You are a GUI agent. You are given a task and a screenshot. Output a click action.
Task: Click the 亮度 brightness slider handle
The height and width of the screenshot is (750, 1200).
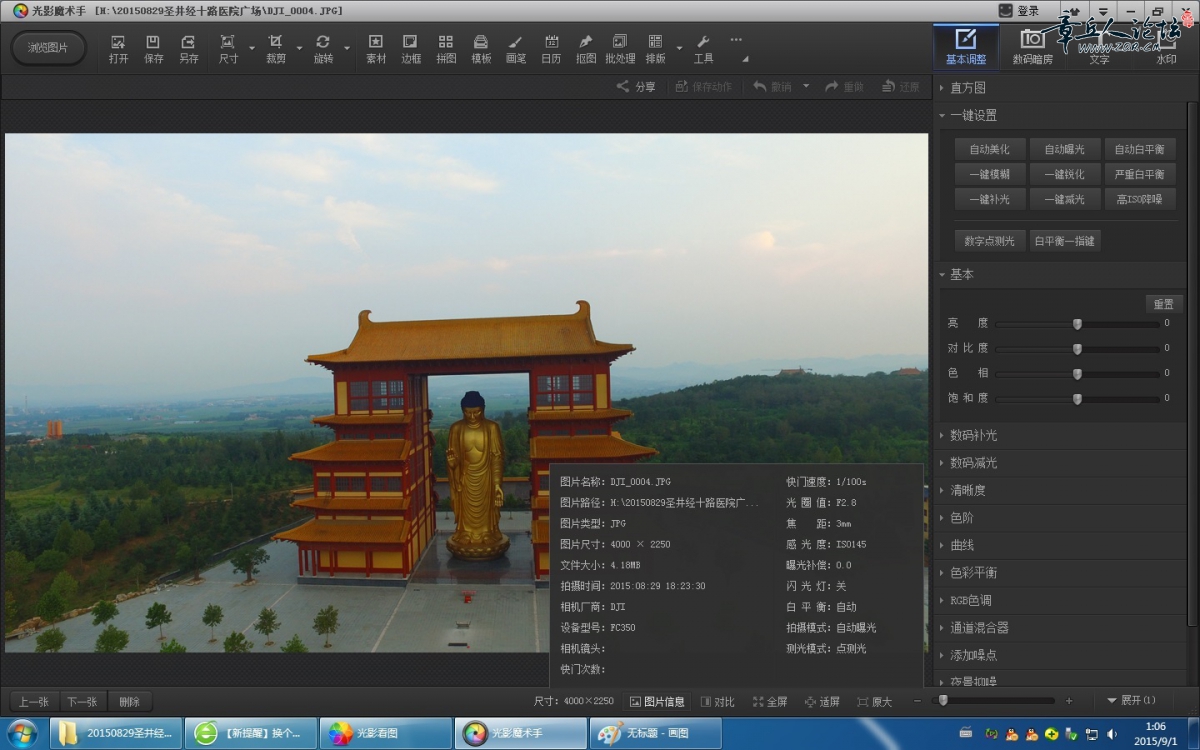tap(1077, 324)
